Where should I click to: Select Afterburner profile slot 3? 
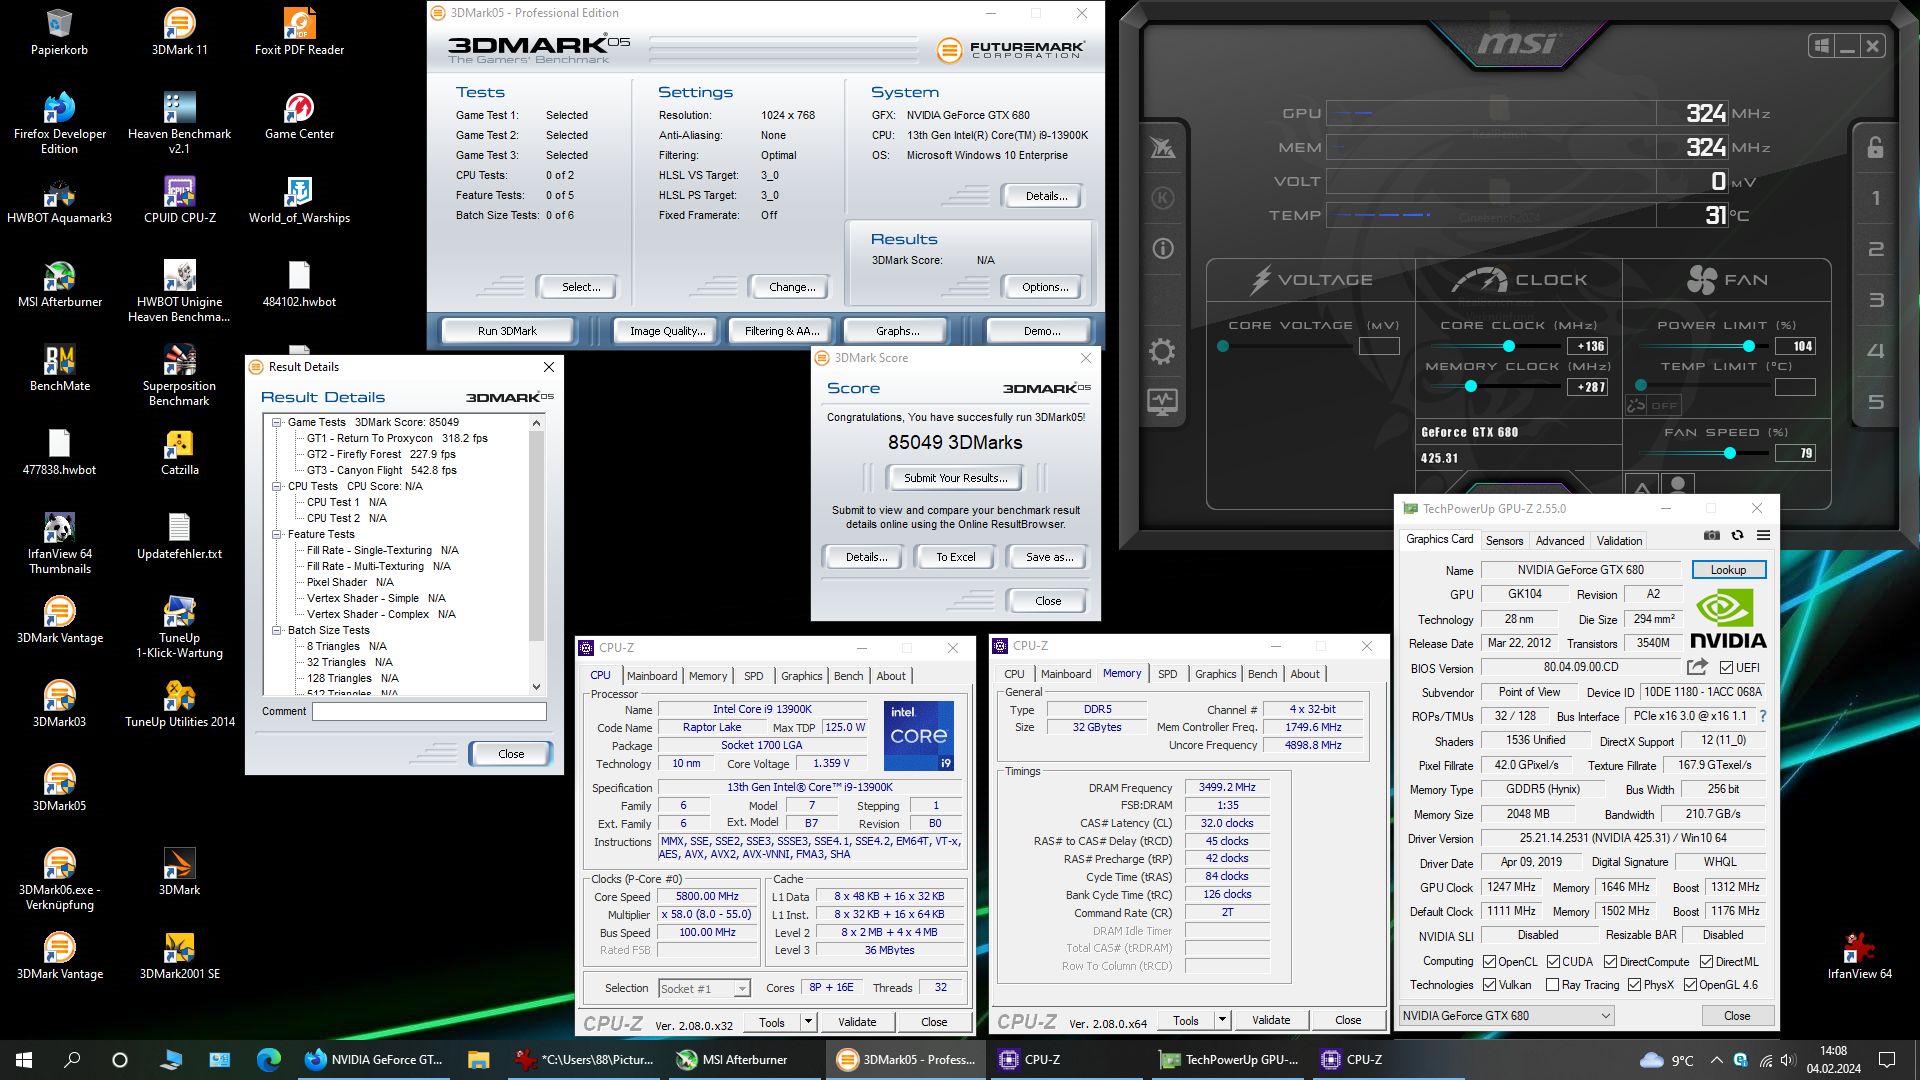1876,300
